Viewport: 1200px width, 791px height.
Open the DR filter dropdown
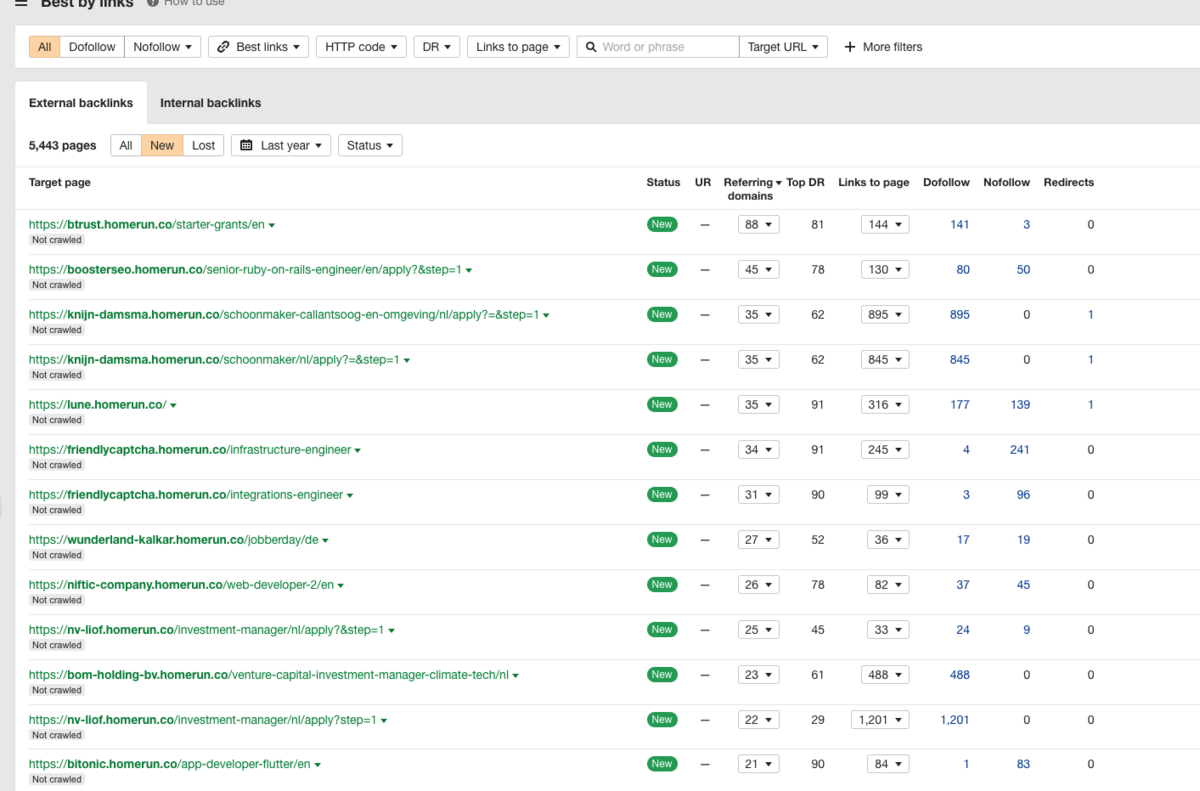click(x=436, y=47)
